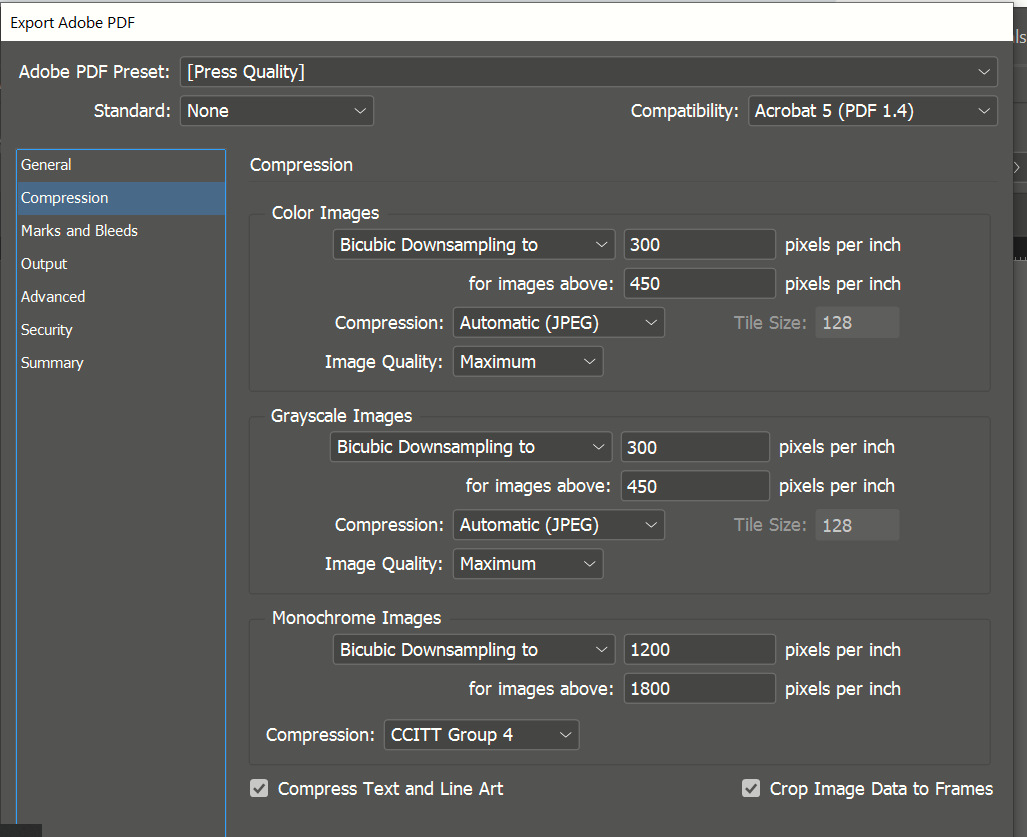Open Color Images Compression dropdown
The height and width of the screenshot is (837, 1027).
pos(558,323)
